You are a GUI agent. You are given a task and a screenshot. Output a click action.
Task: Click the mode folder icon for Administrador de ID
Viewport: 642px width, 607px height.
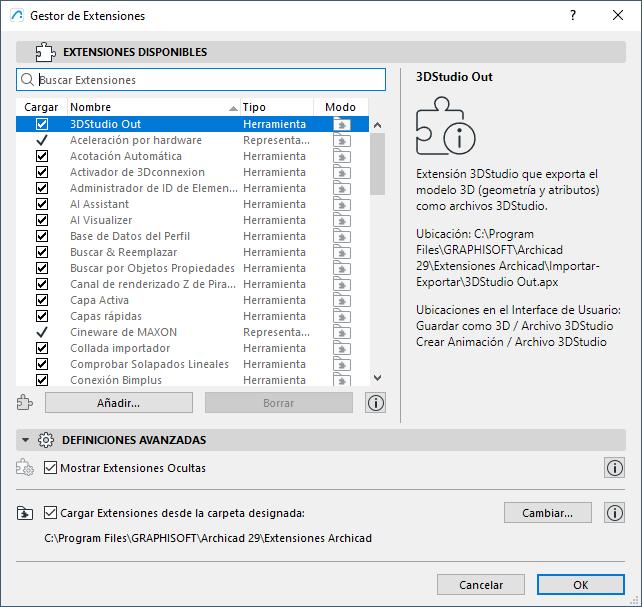[x=342, y=188]
